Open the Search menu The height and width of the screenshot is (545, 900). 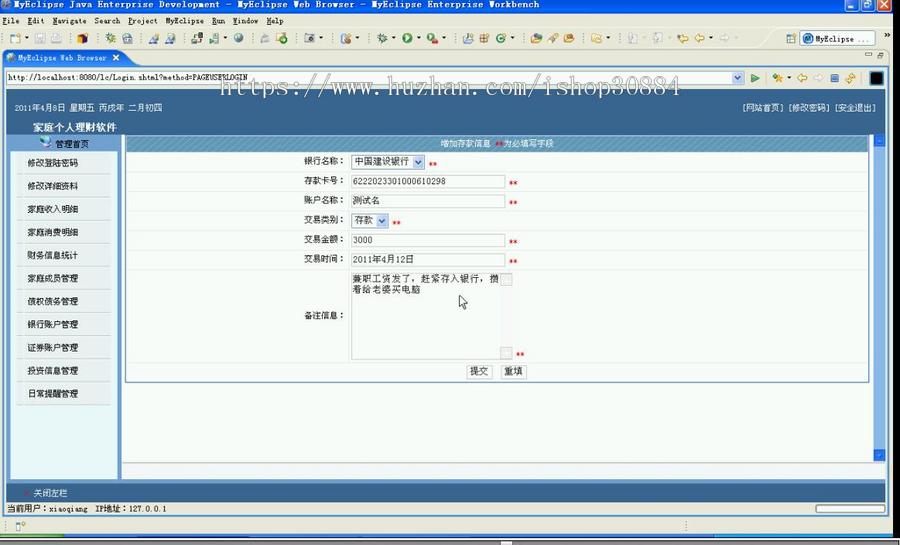[107, 21]
